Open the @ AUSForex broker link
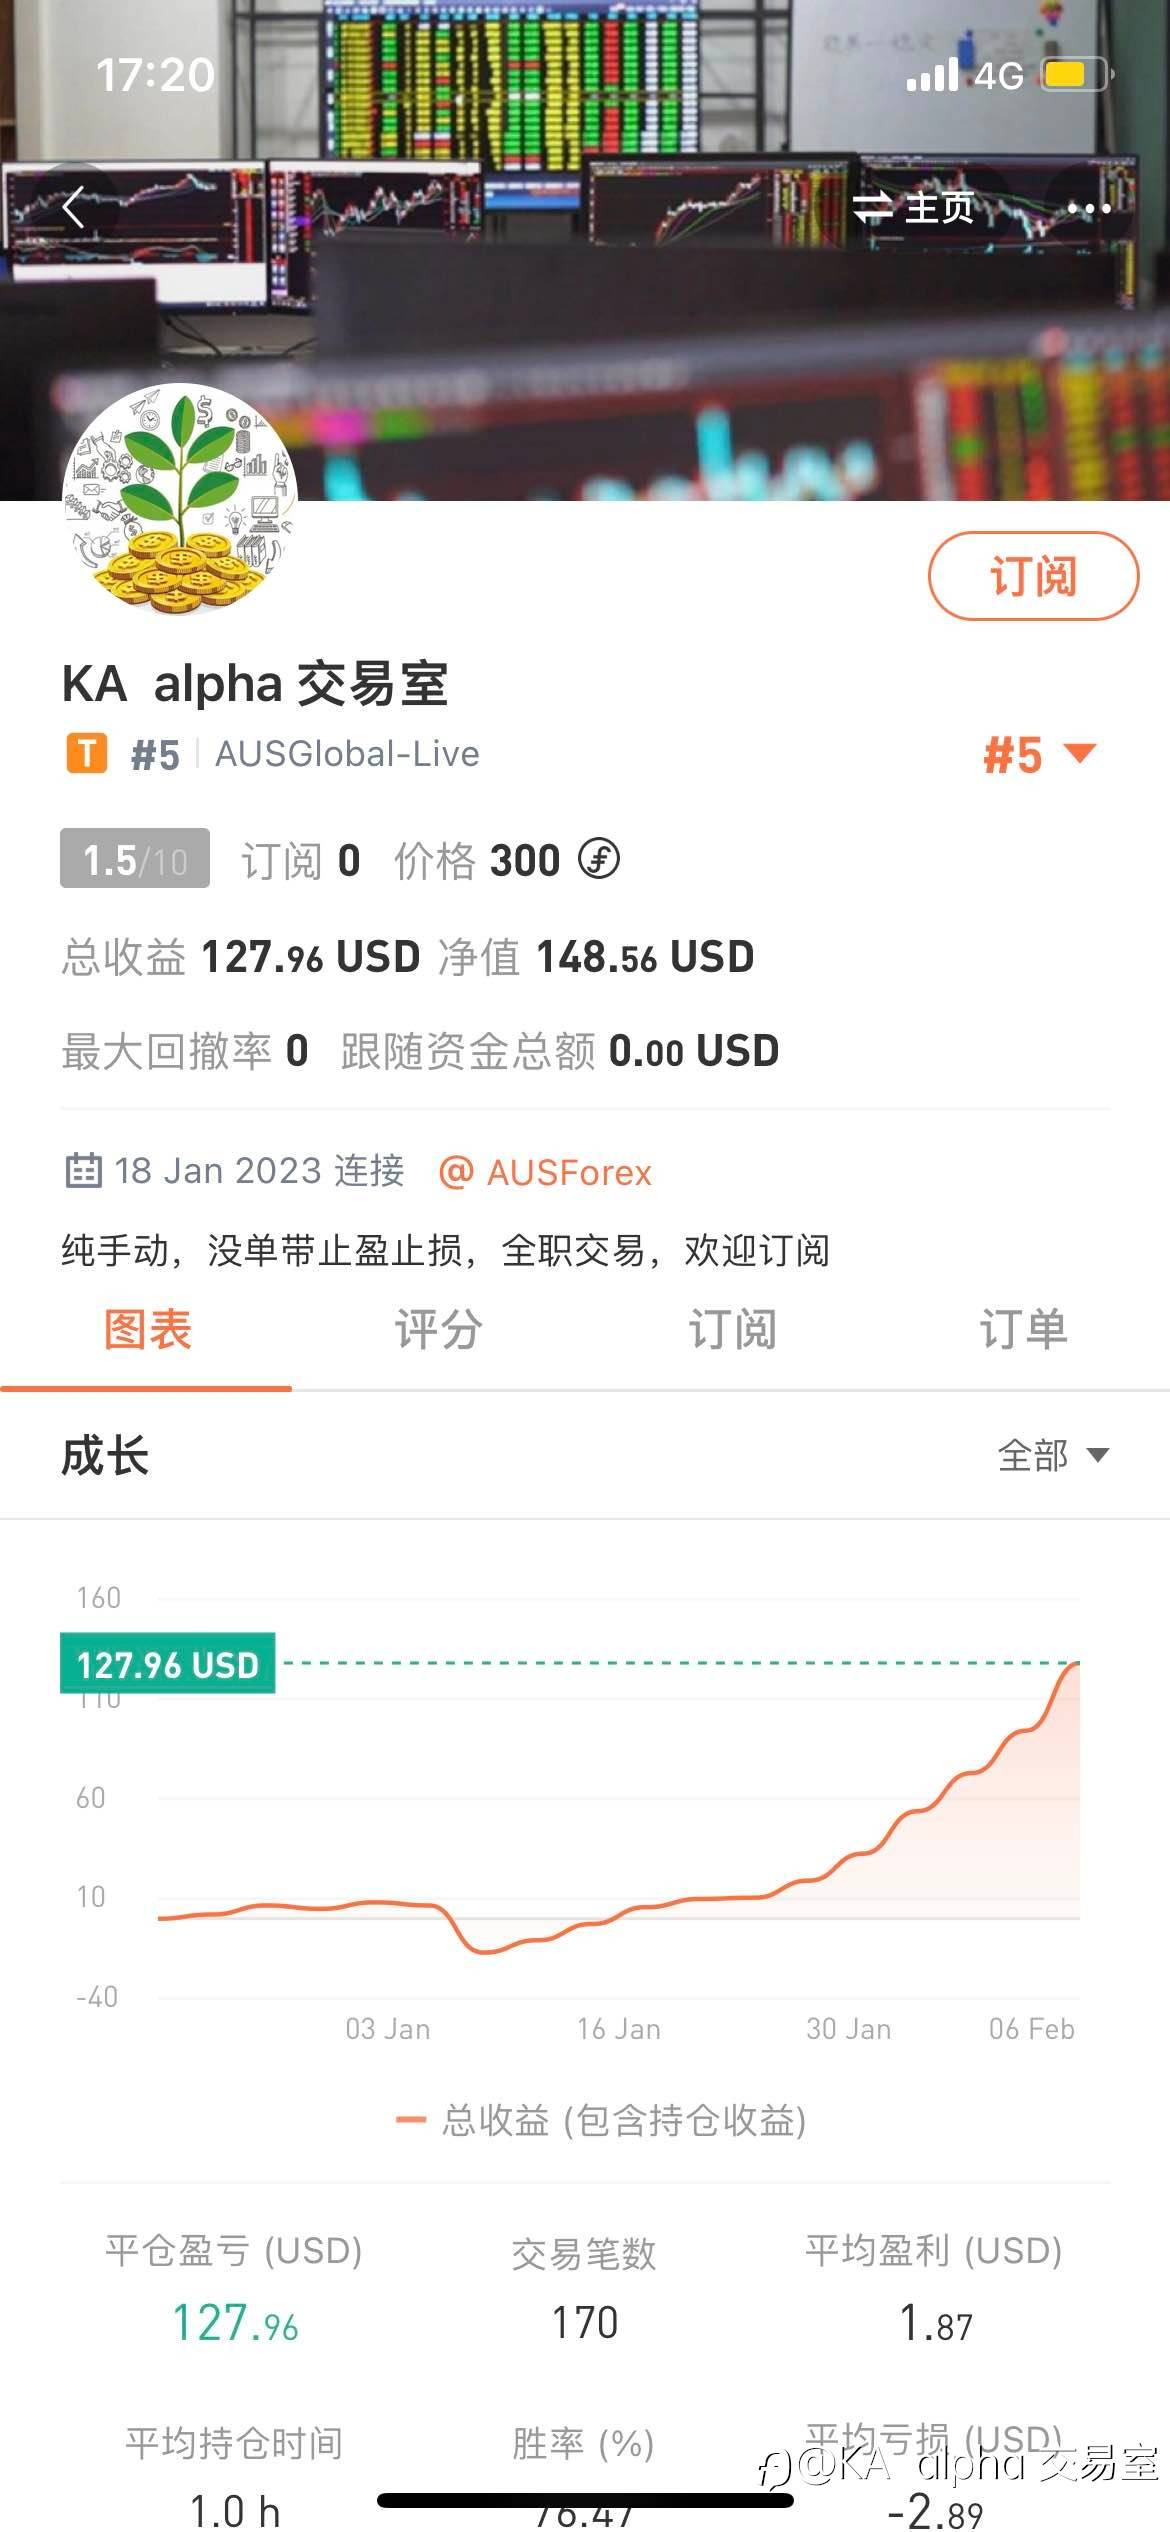Screen dimensions: 1170x2532 click(x=546, y=1172)
